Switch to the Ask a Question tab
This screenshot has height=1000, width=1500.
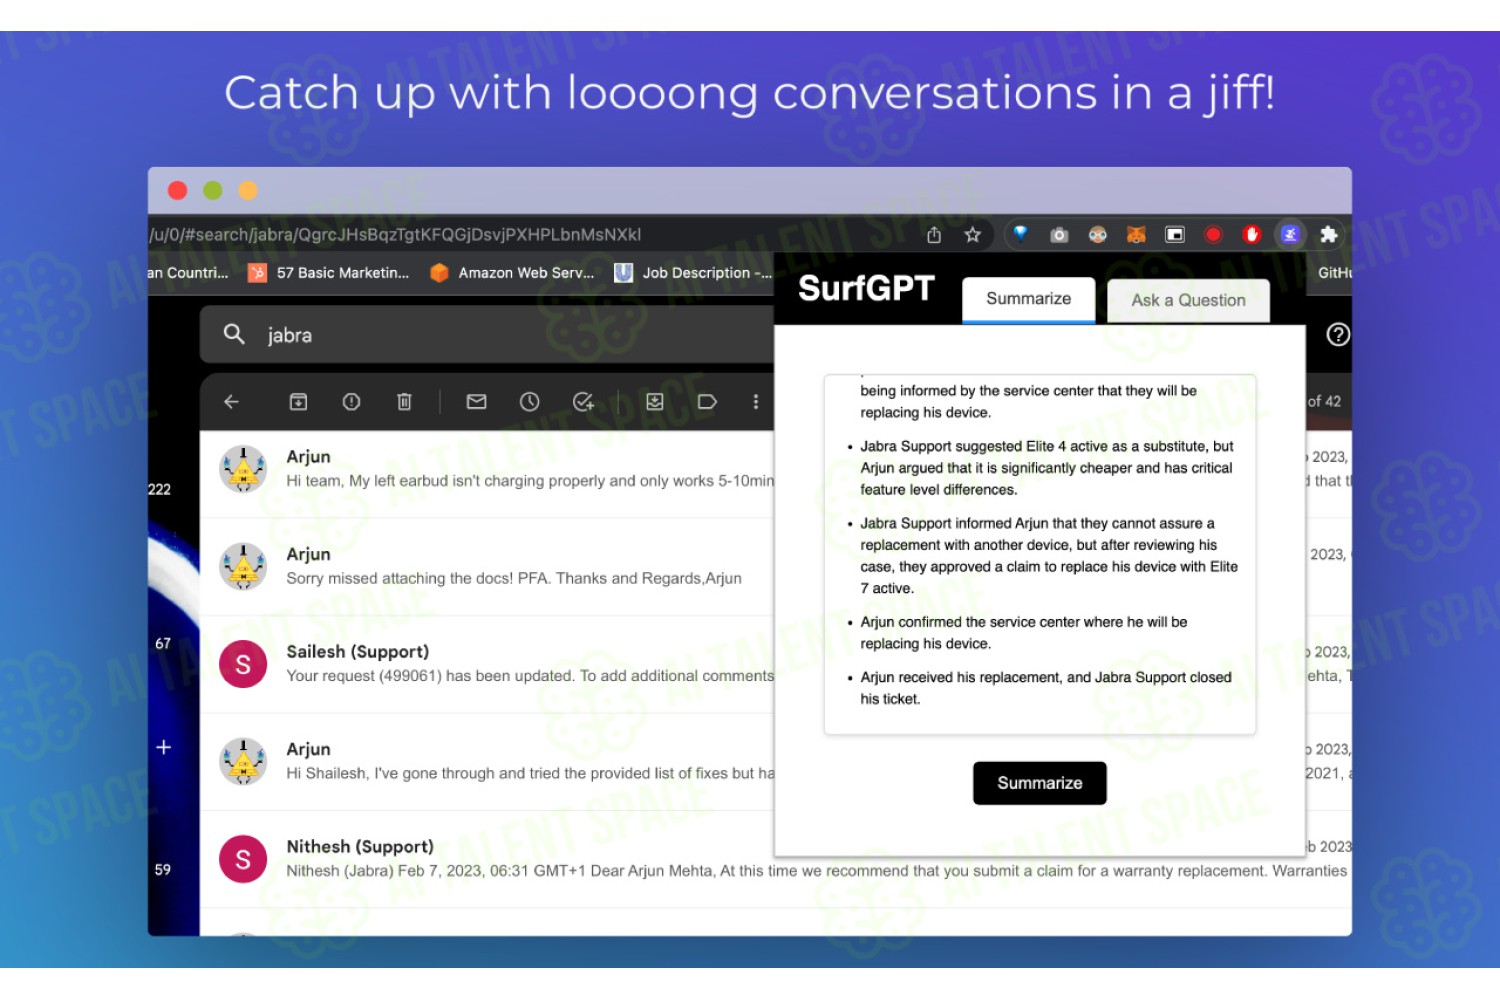tap(1188, 300)
